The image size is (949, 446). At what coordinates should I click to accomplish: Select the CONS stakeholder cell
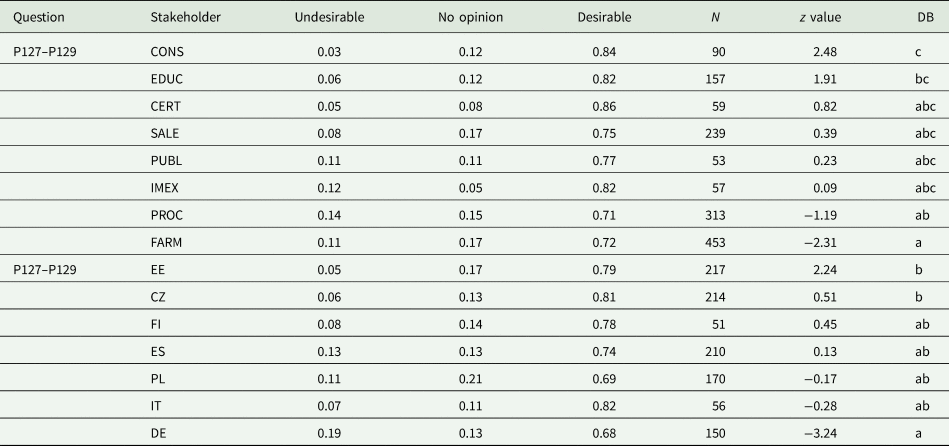pyautogui.click(x=166, y=51)
